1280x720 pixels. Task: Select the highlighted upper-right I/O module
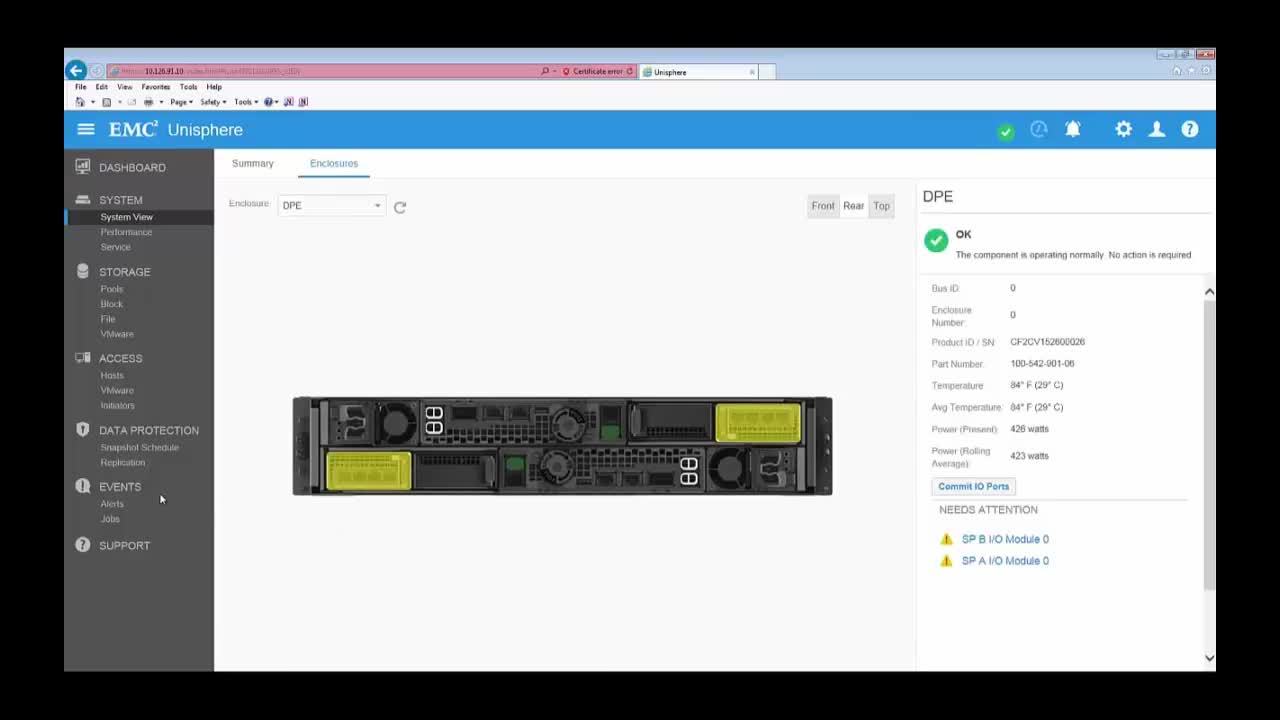[758, 422]
